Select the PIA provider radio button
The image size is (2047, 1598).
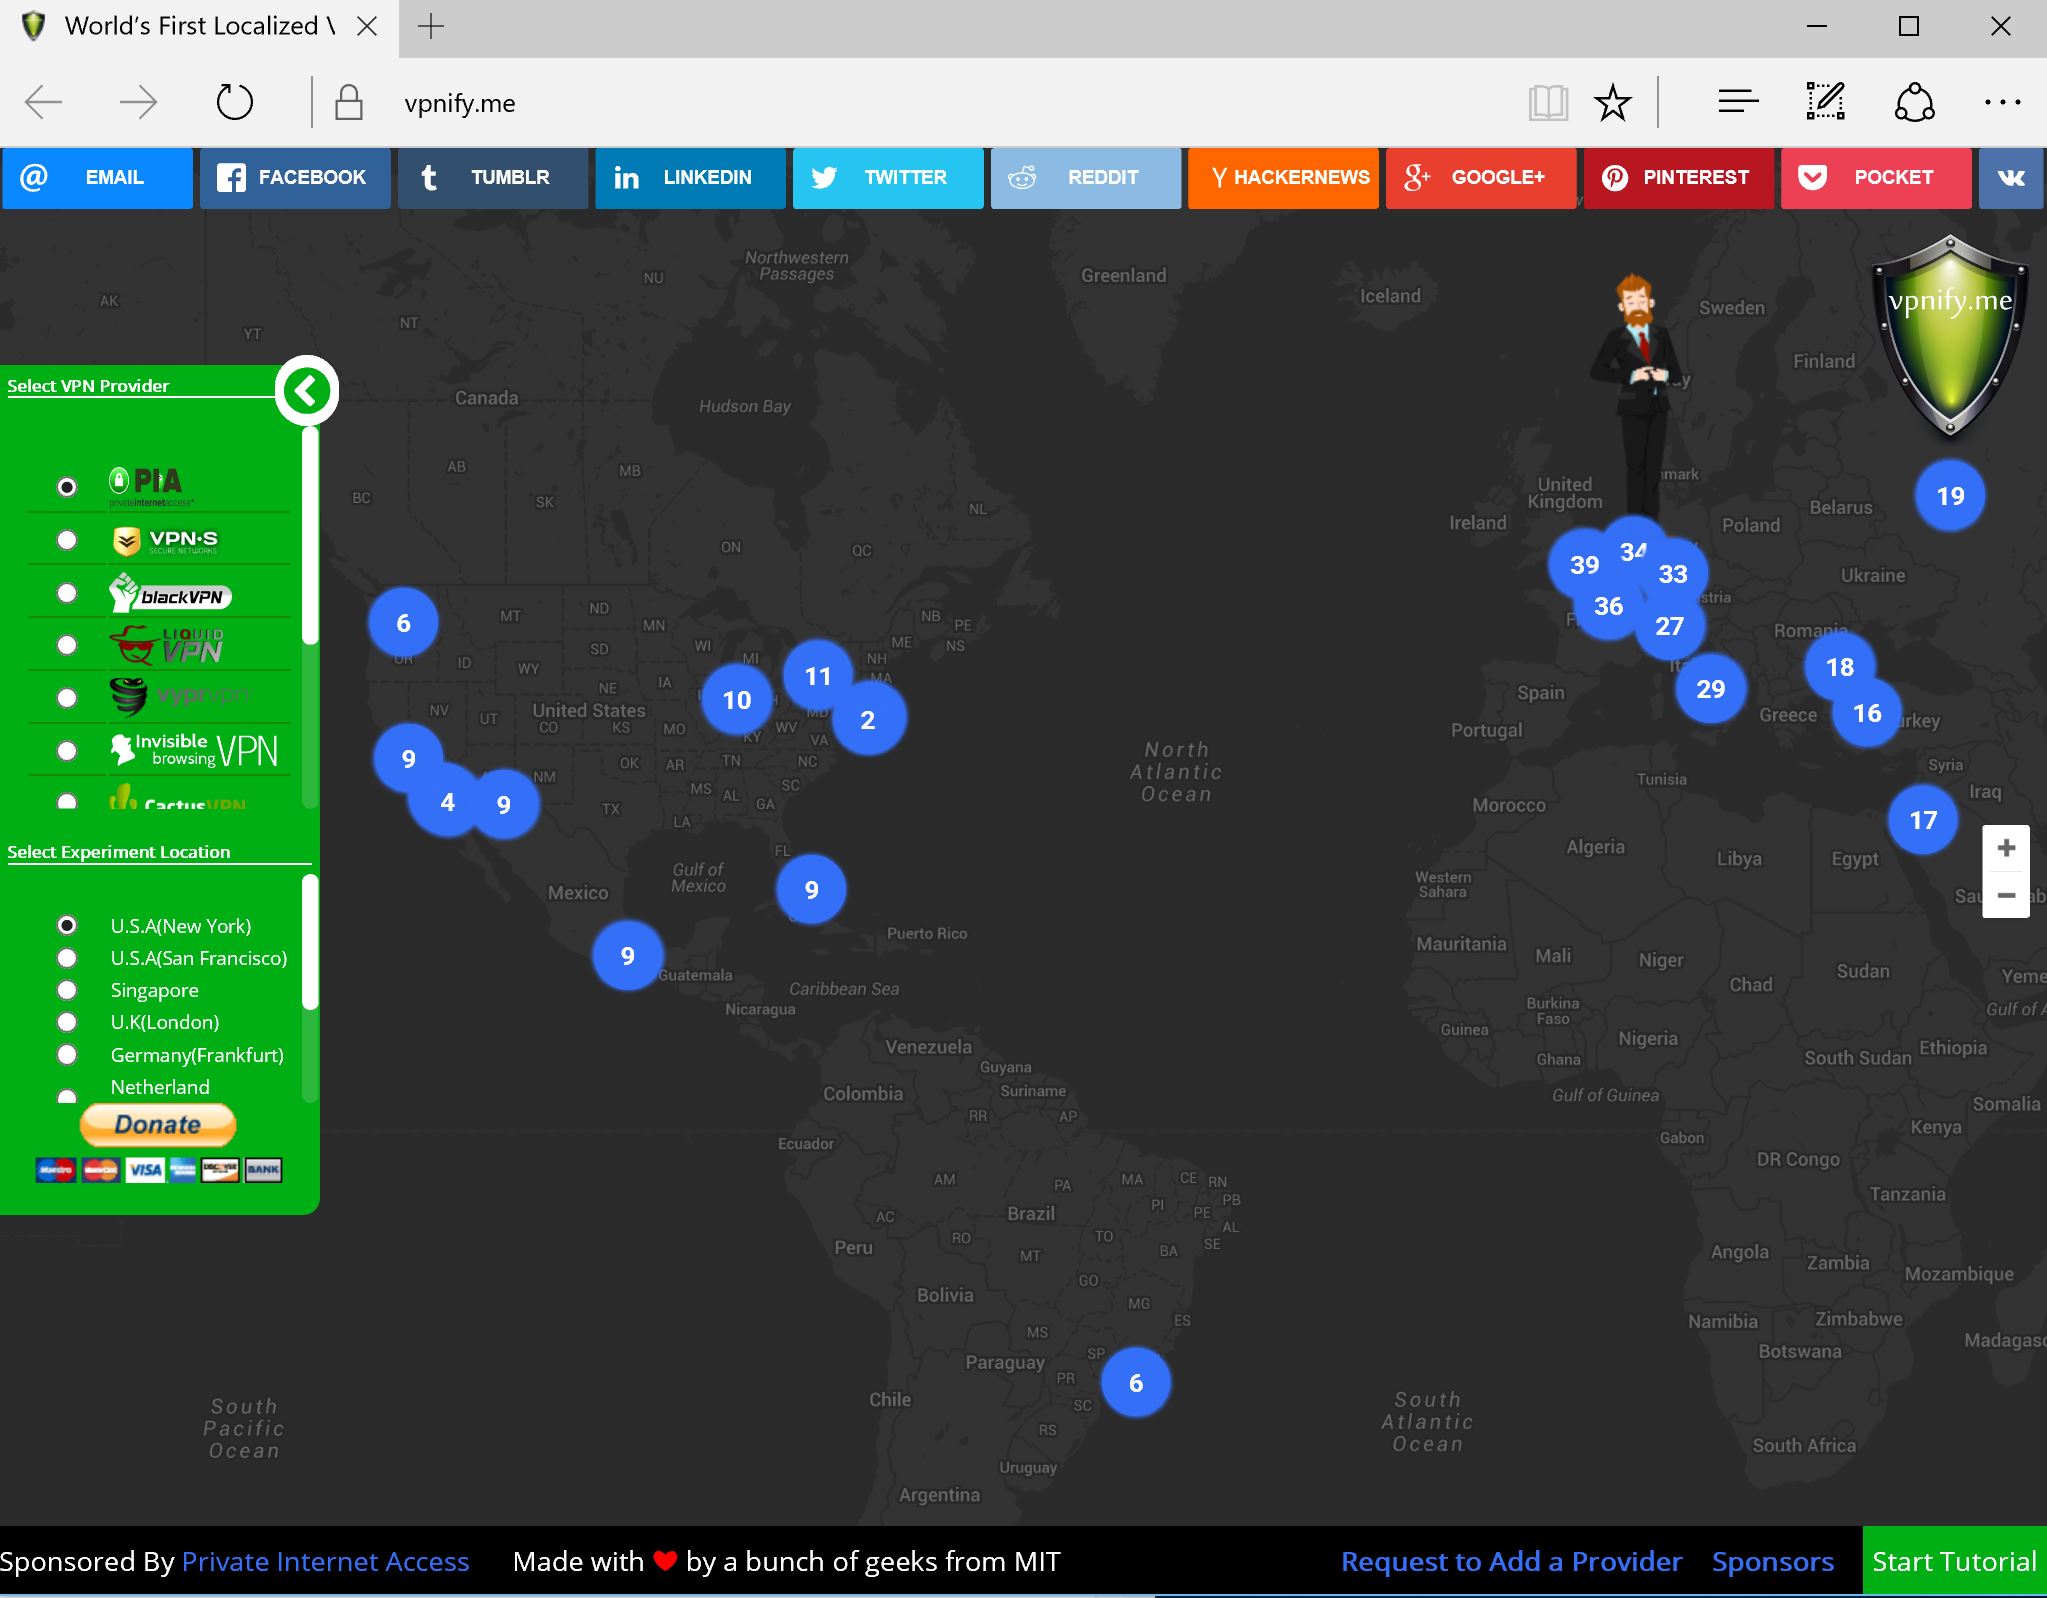(67, 487)
